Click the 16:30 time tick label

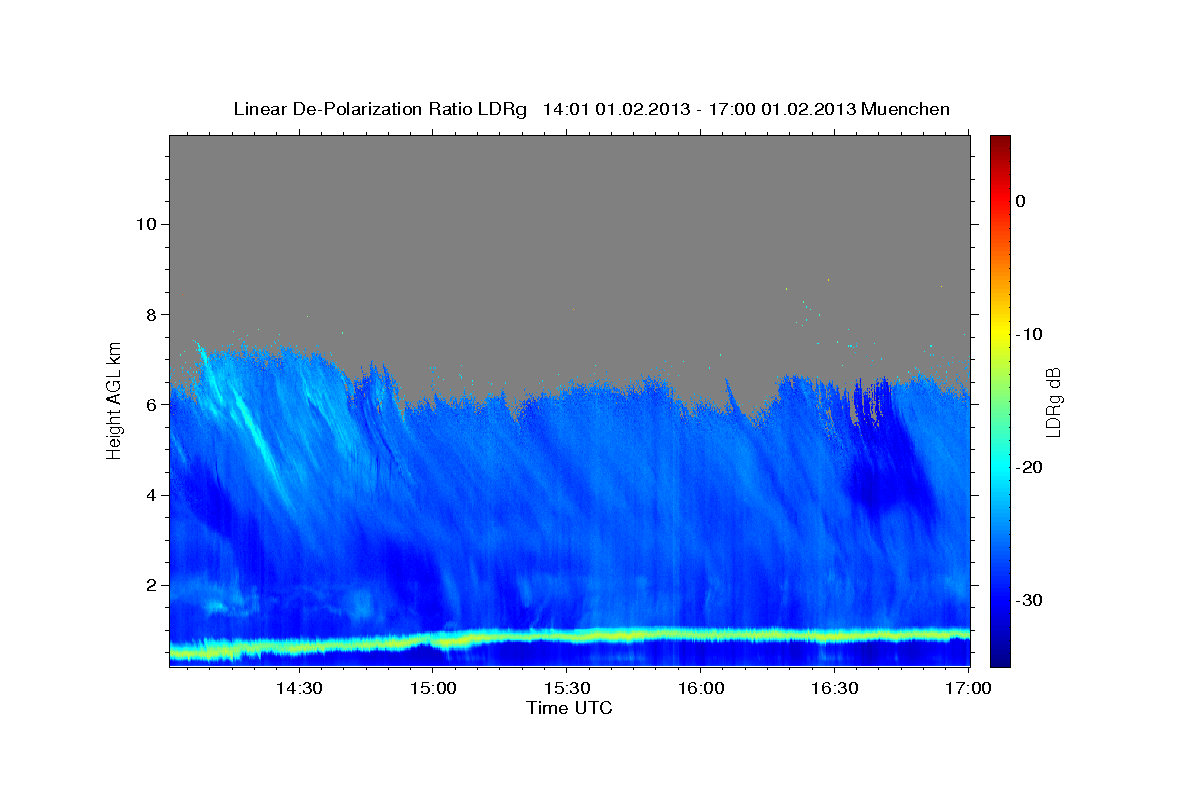(x=834, y=688)
